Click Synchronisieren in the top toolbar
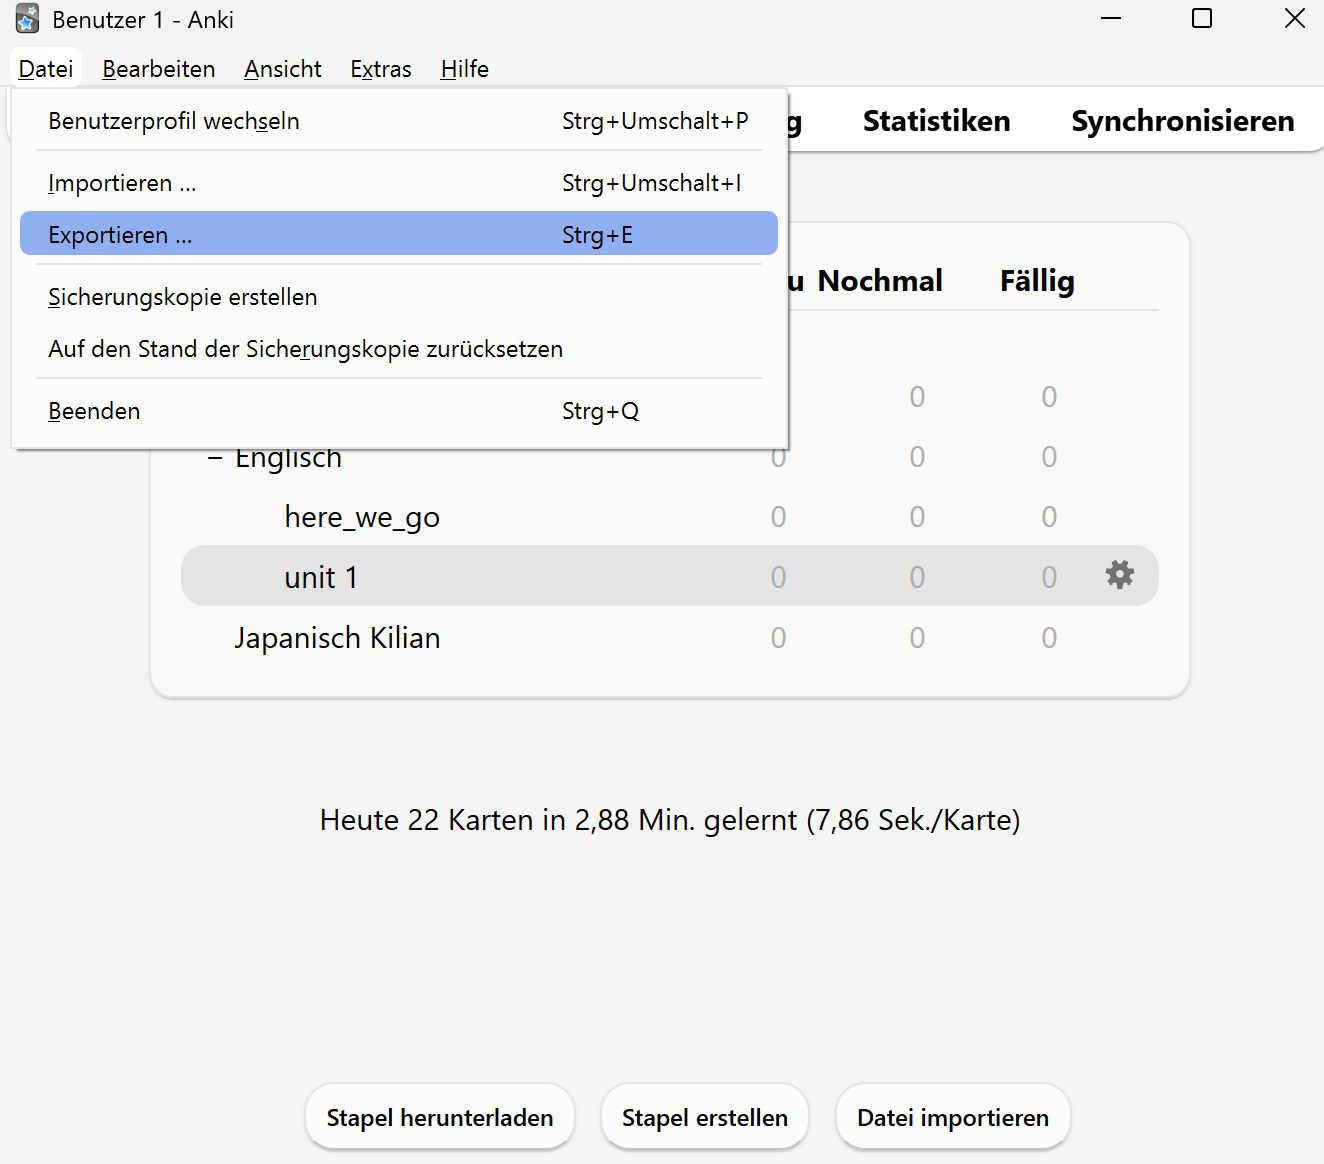1324x1164 pixels. coord(1183,121)
